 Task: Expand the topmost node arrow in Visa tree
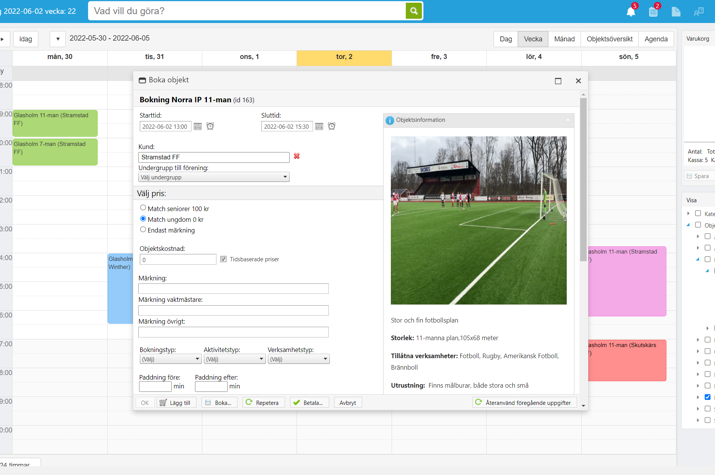point(689,213)
